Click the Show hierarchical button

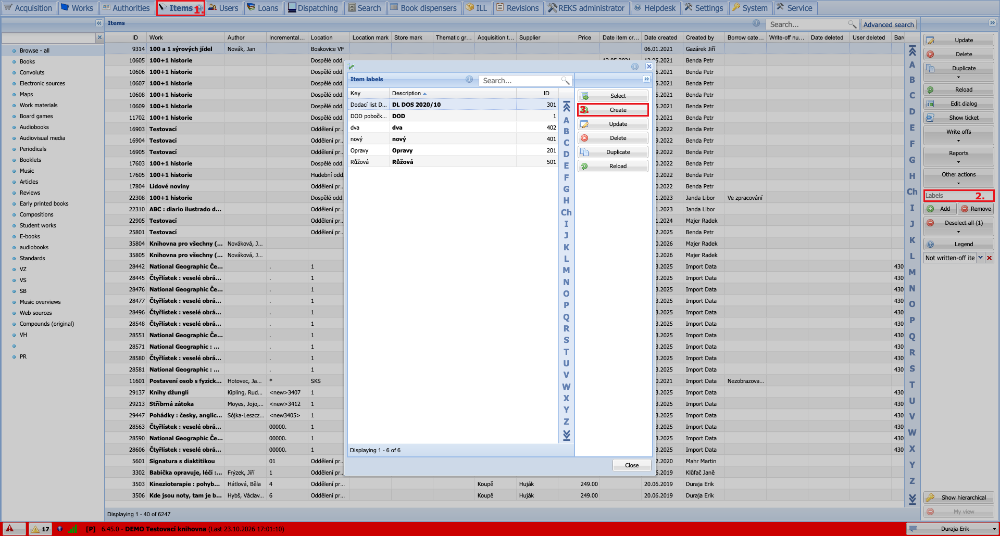959,498
